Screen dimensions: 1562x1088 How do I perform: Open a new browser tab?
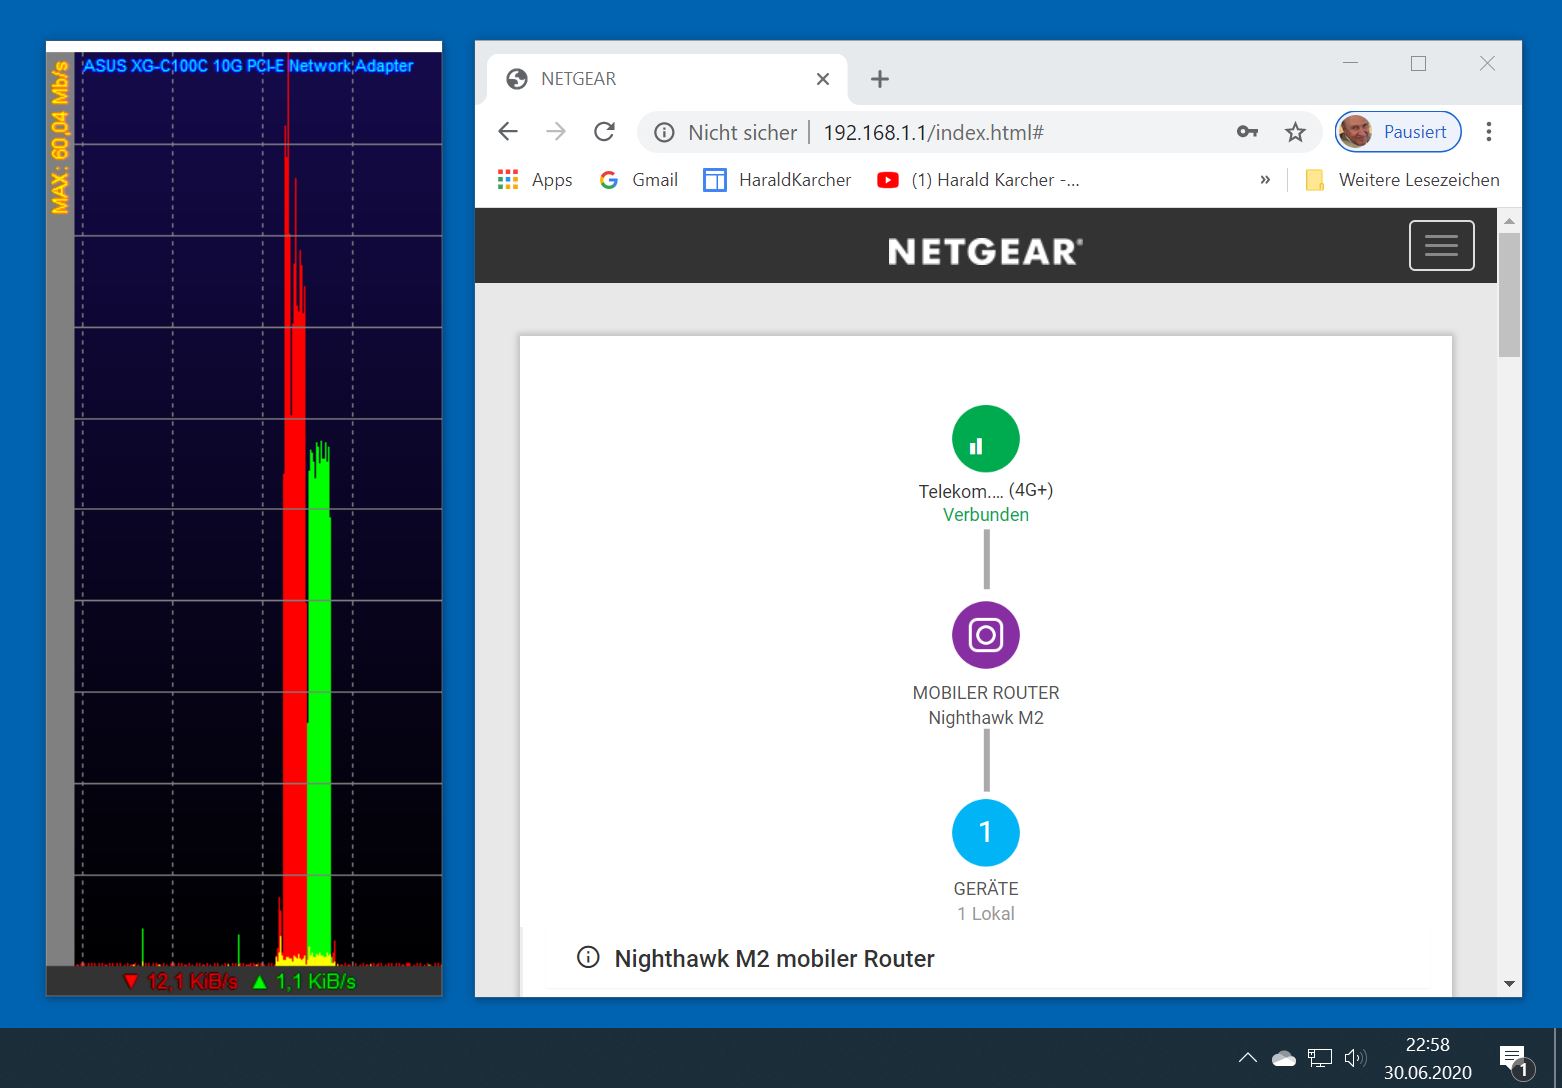[x=880, y=79]
